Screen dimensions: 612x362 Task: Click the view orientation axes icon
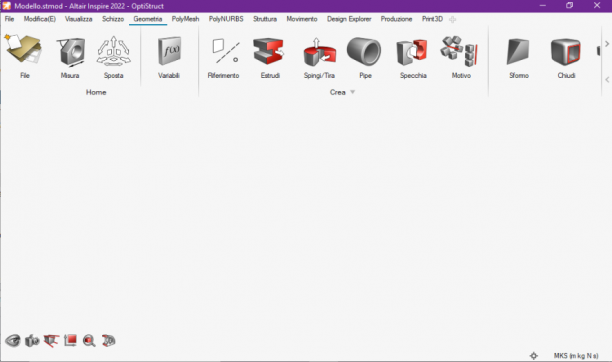pos(51,341)
